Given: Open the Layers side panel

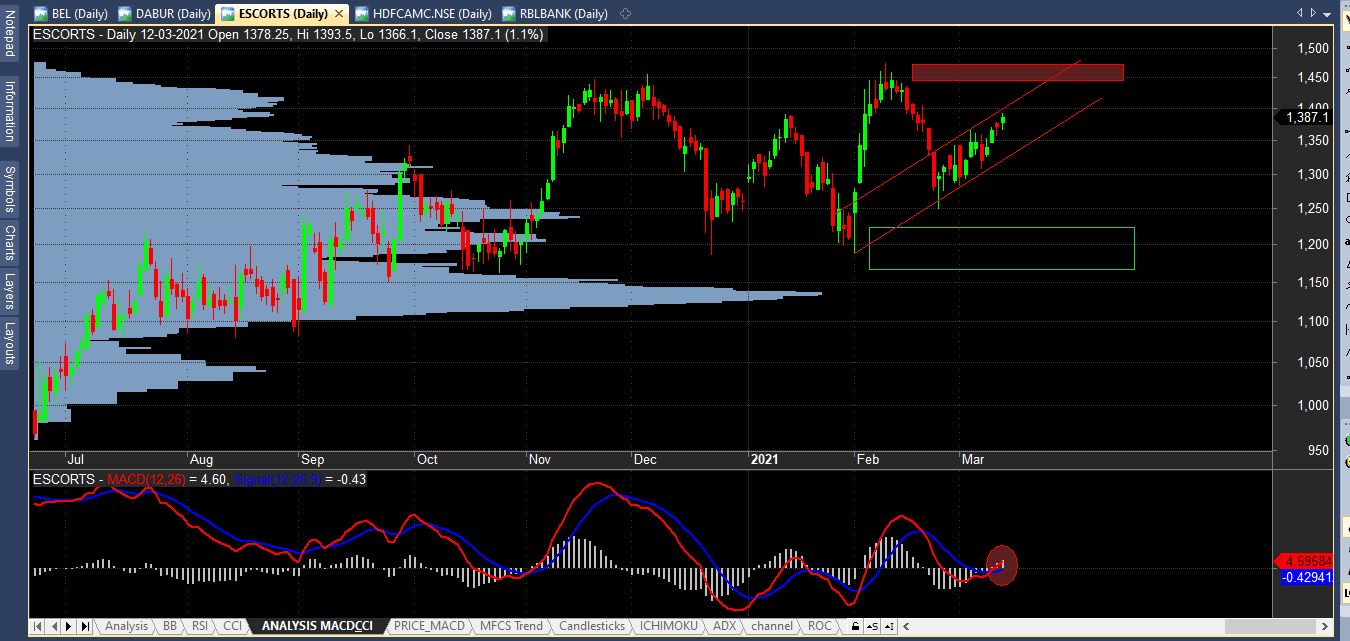Looking at the screenshot, I should [x=10, y=292].
